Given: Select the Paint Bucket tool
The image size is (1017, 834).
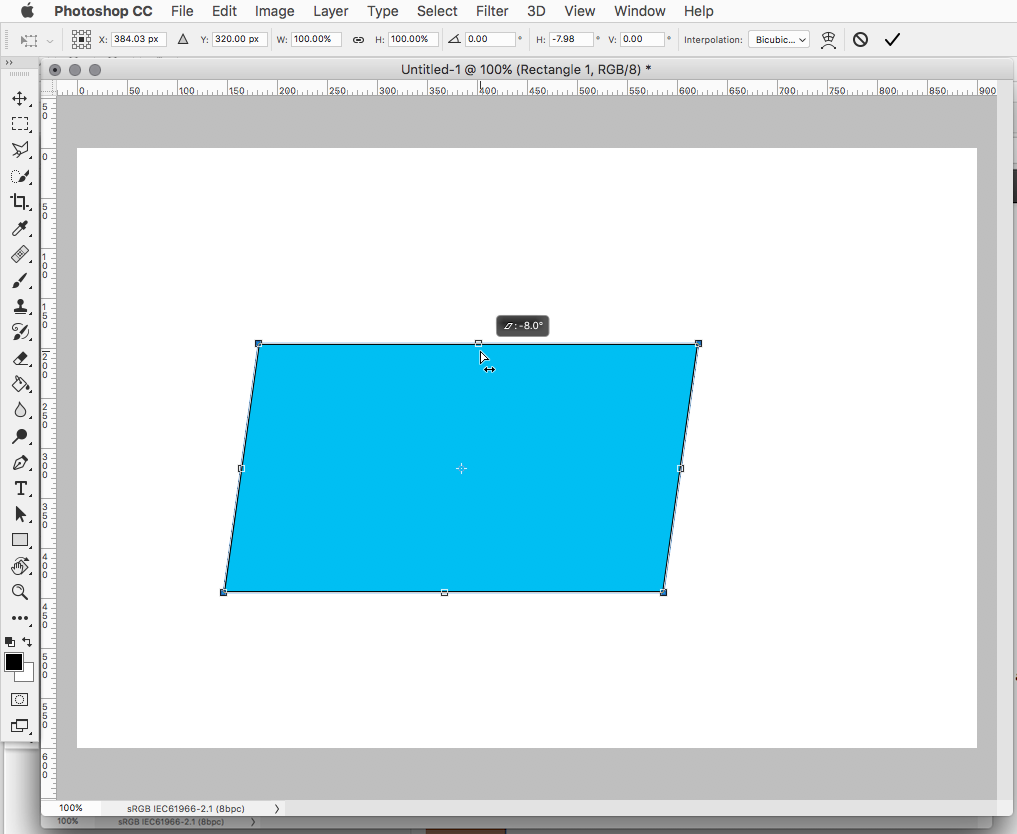Looking at the screenshot, I should [x=19, y=384].
